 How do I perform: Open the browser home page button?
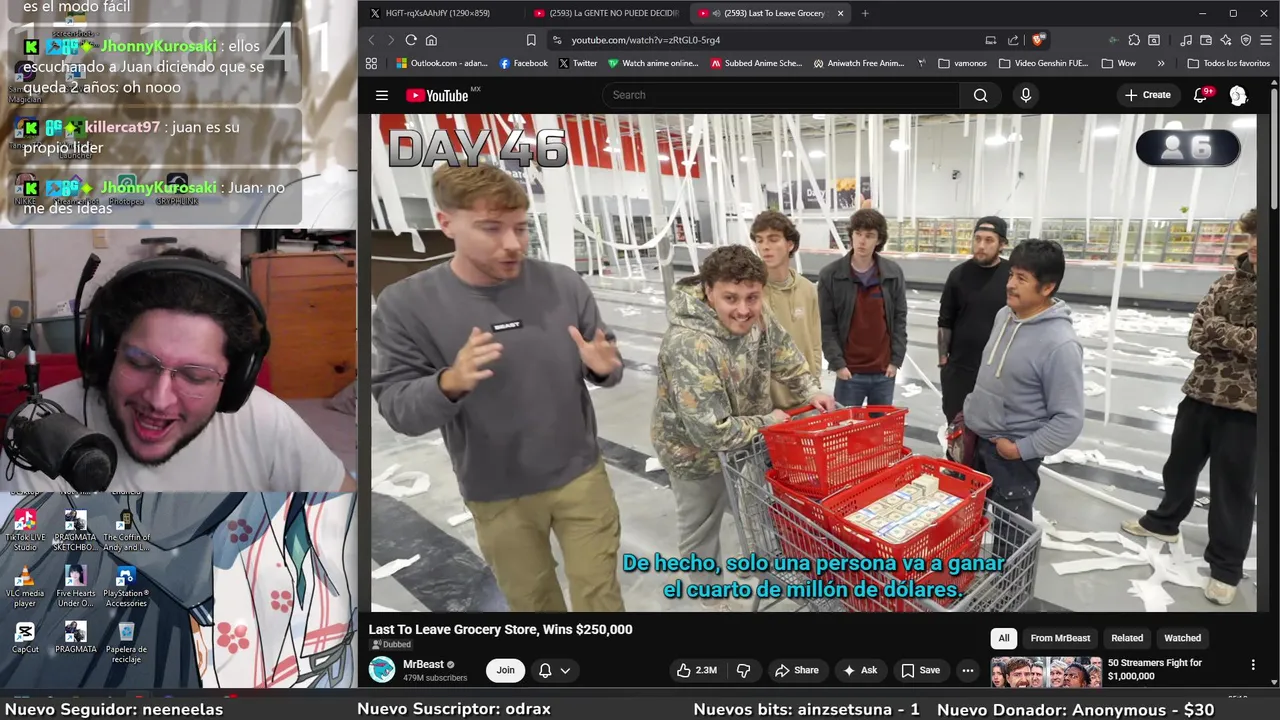coord(431,40)
